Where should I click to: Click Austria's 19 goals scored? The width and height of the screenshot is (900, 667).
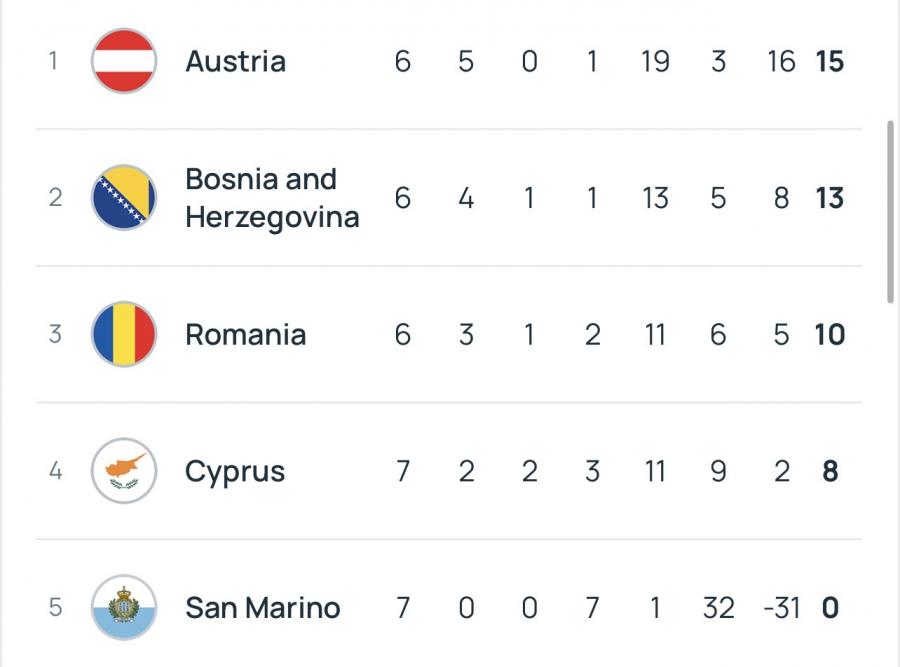(x=655, y=61)
